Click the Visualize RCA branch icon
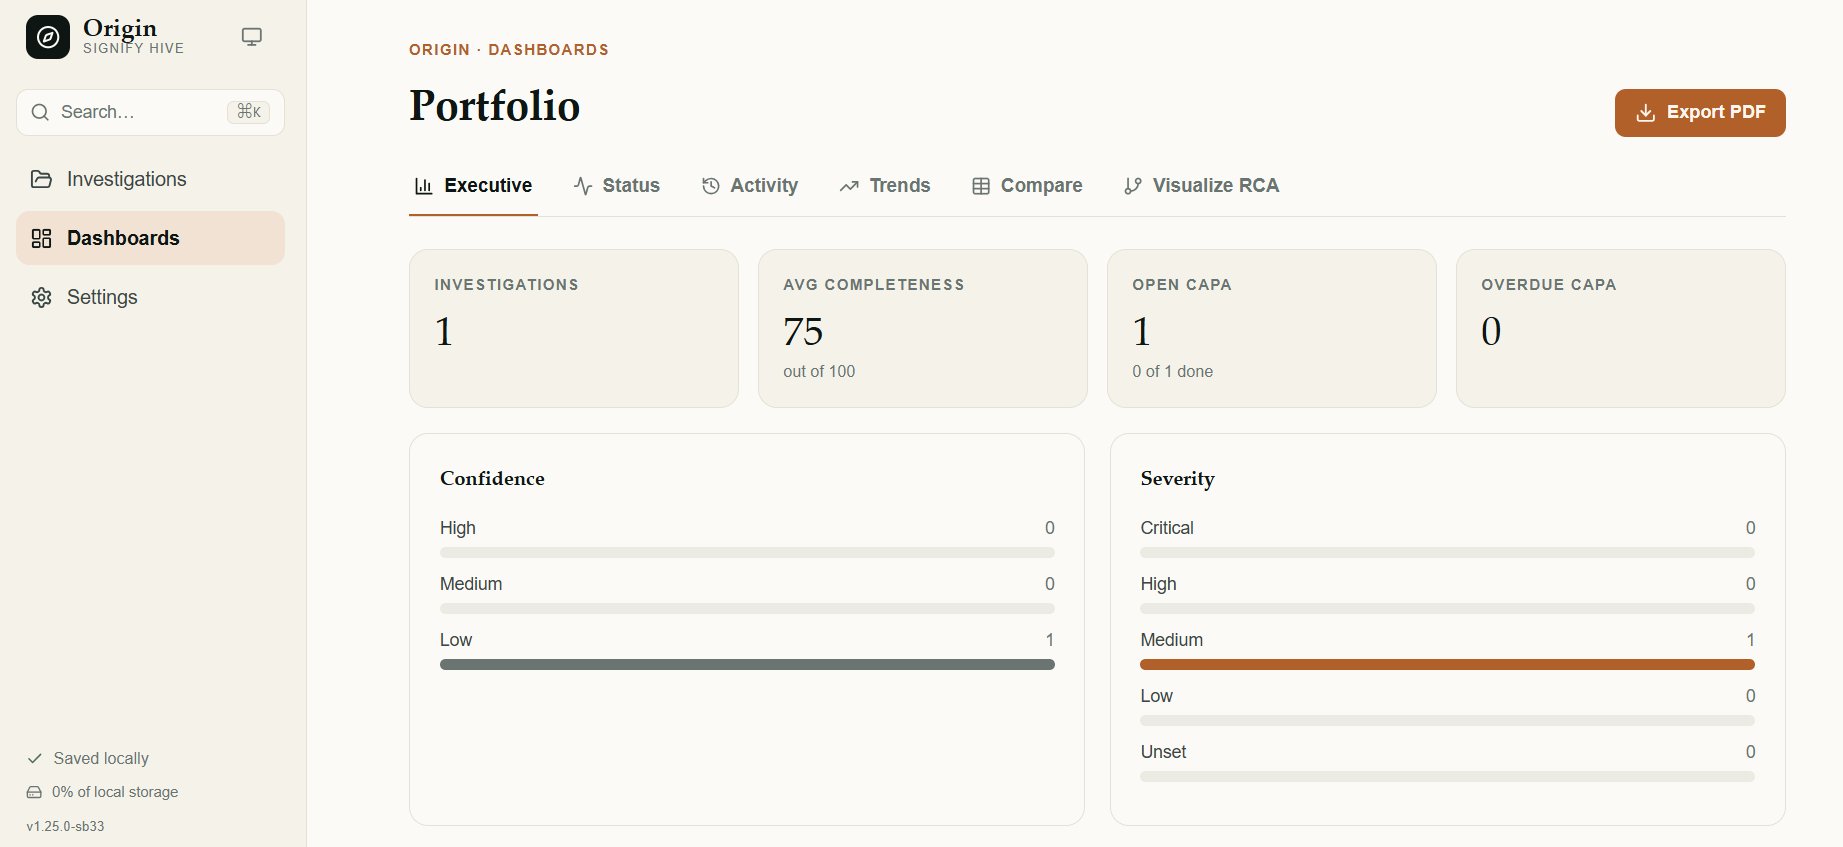Viewport: 1843px width, 847px height. pyautogui.click(x=1133, y=186)
